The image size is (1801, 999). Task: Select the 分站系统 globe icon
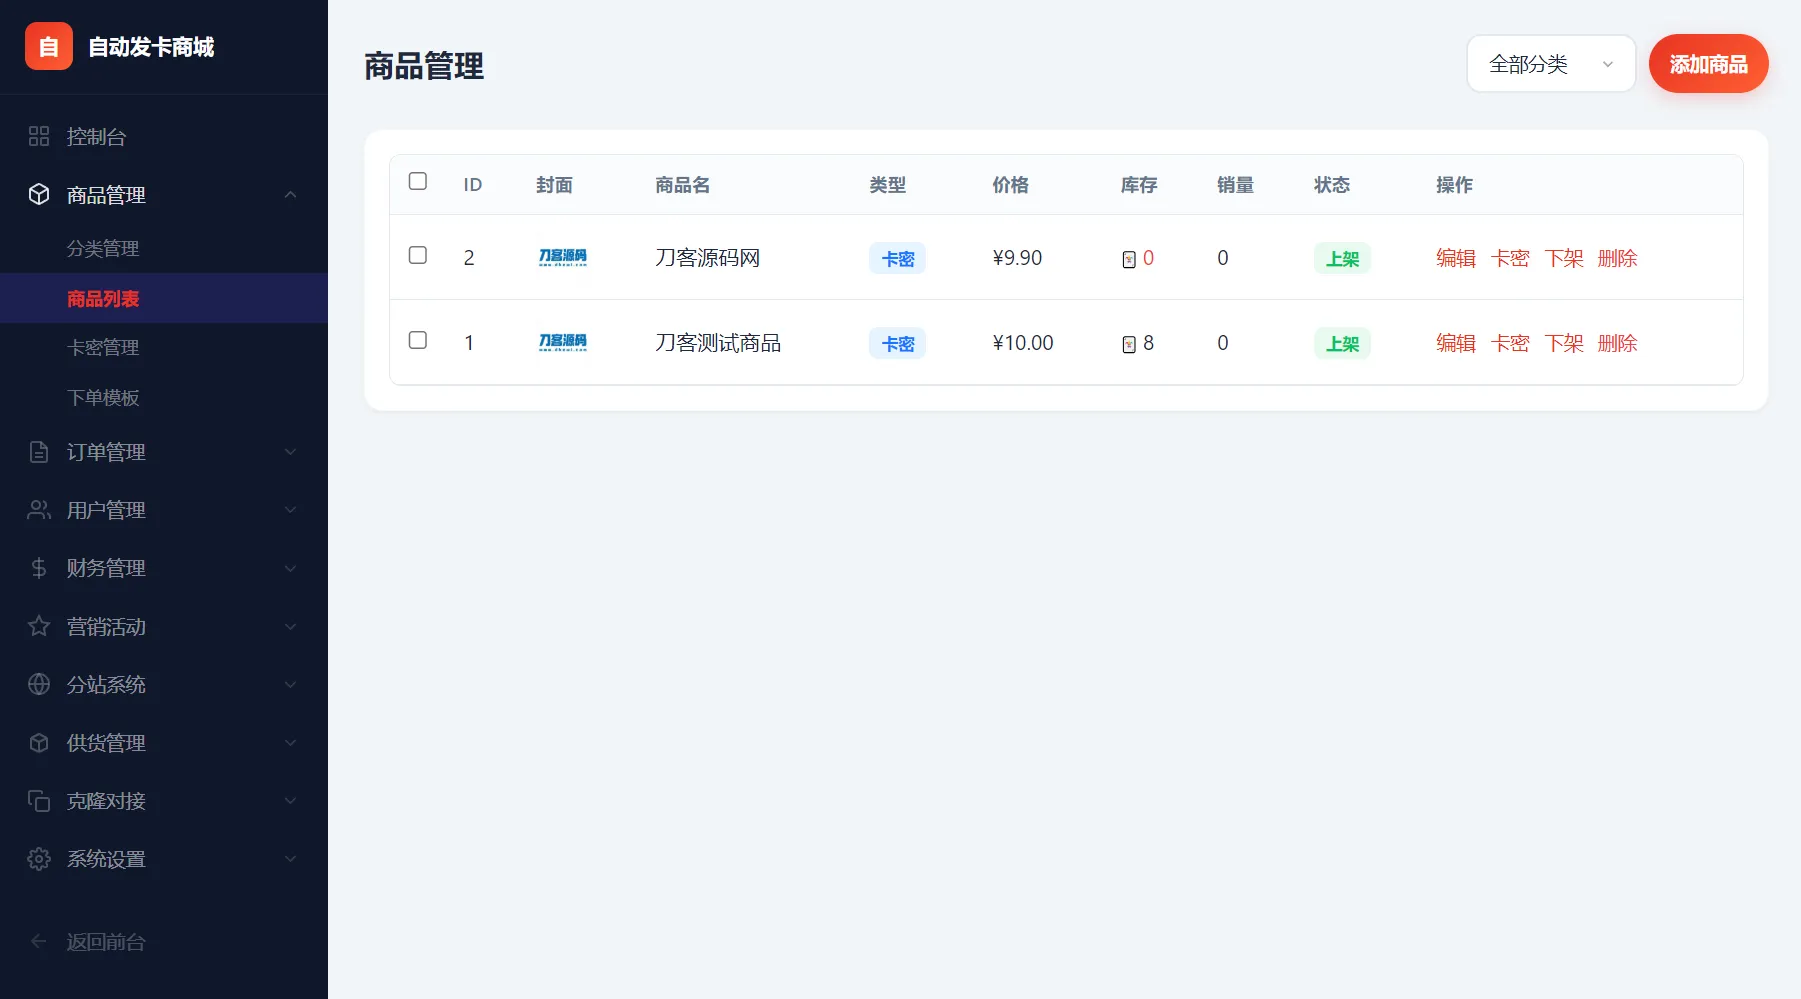coord(38,684)
